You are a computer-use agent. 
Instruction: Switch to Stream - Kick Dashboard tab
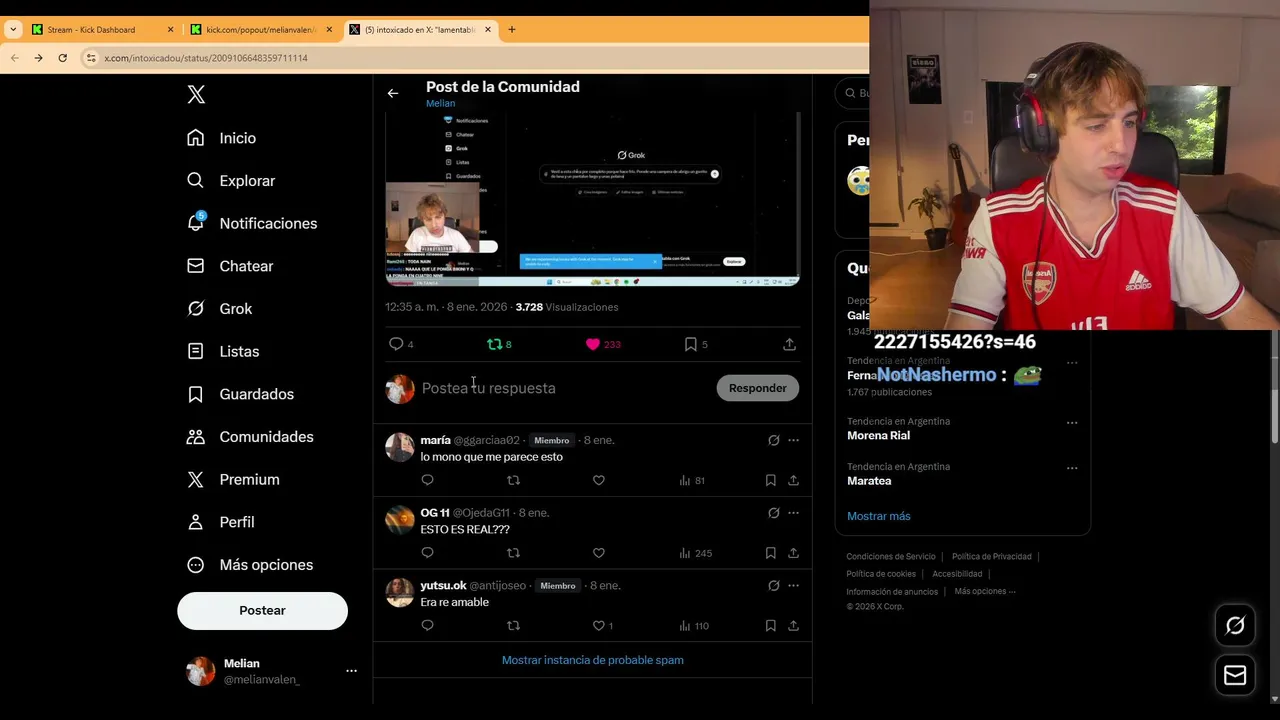click(103, 30)
